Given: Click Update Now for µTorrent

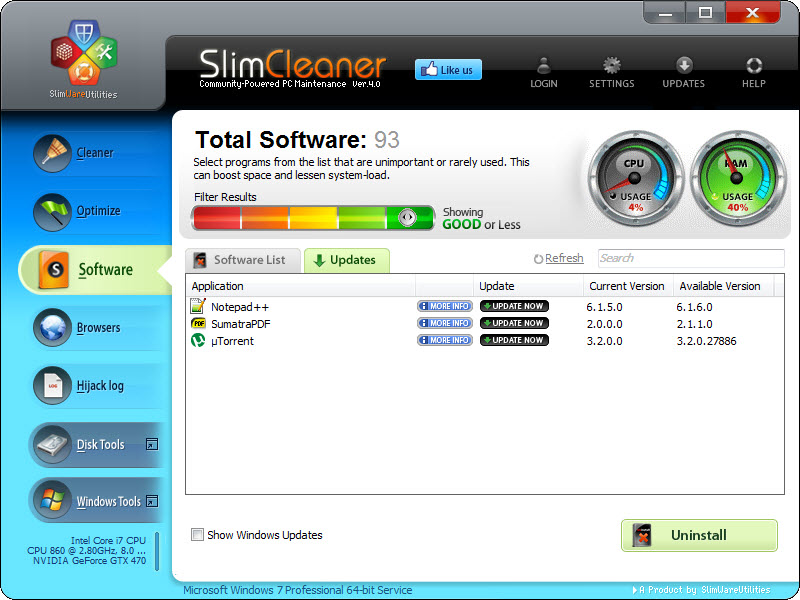Looking at the screenshot, I should click(514, 340).
